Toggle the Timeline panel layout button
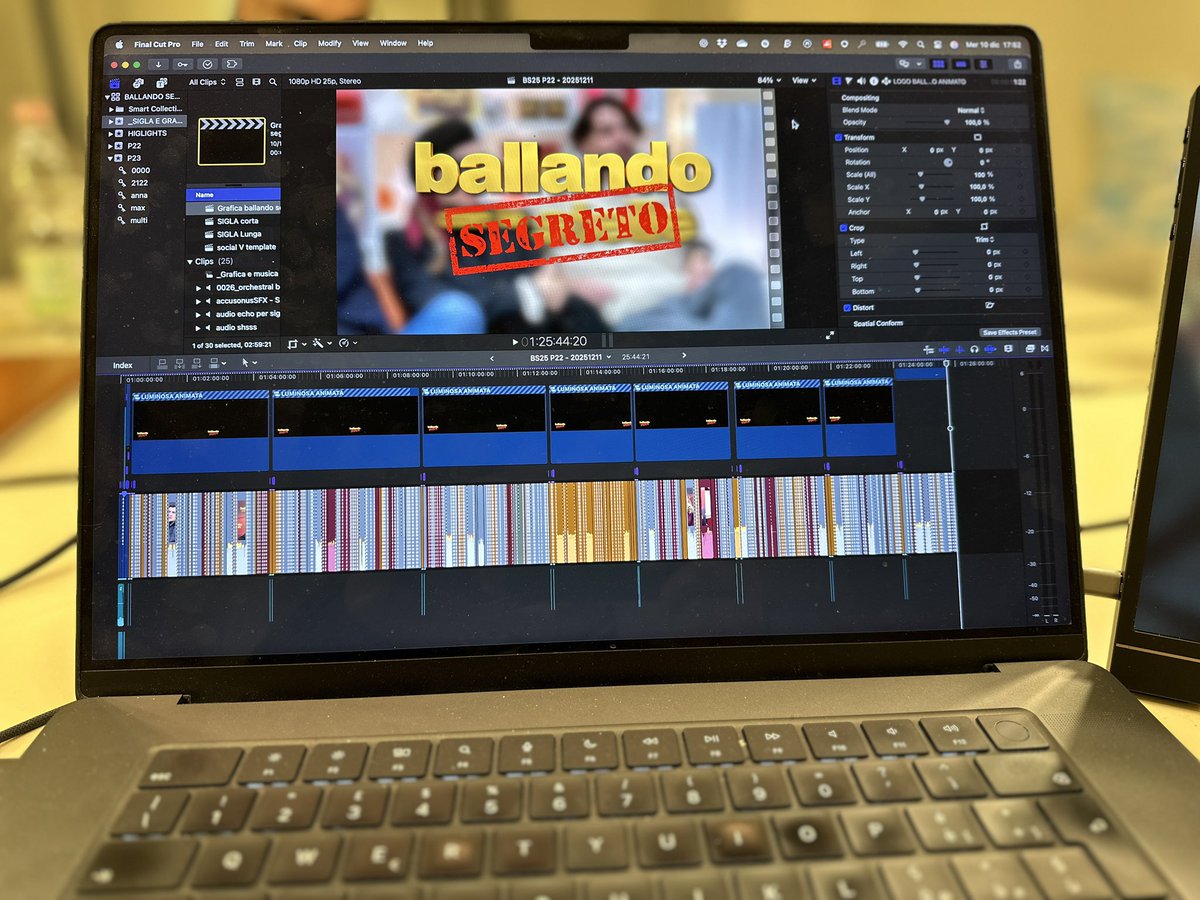This screenshot has width=1200, height=900. 960,63
